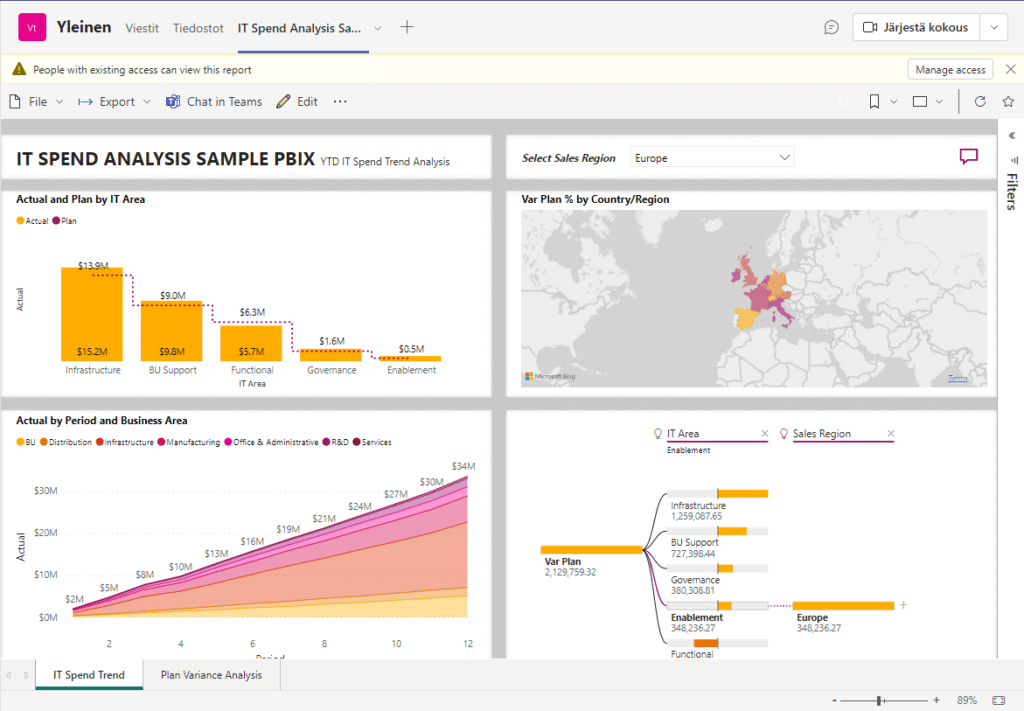1024x711 pixels.
Task: Adjust the zoom slider handle
Action: click(880, 700)
